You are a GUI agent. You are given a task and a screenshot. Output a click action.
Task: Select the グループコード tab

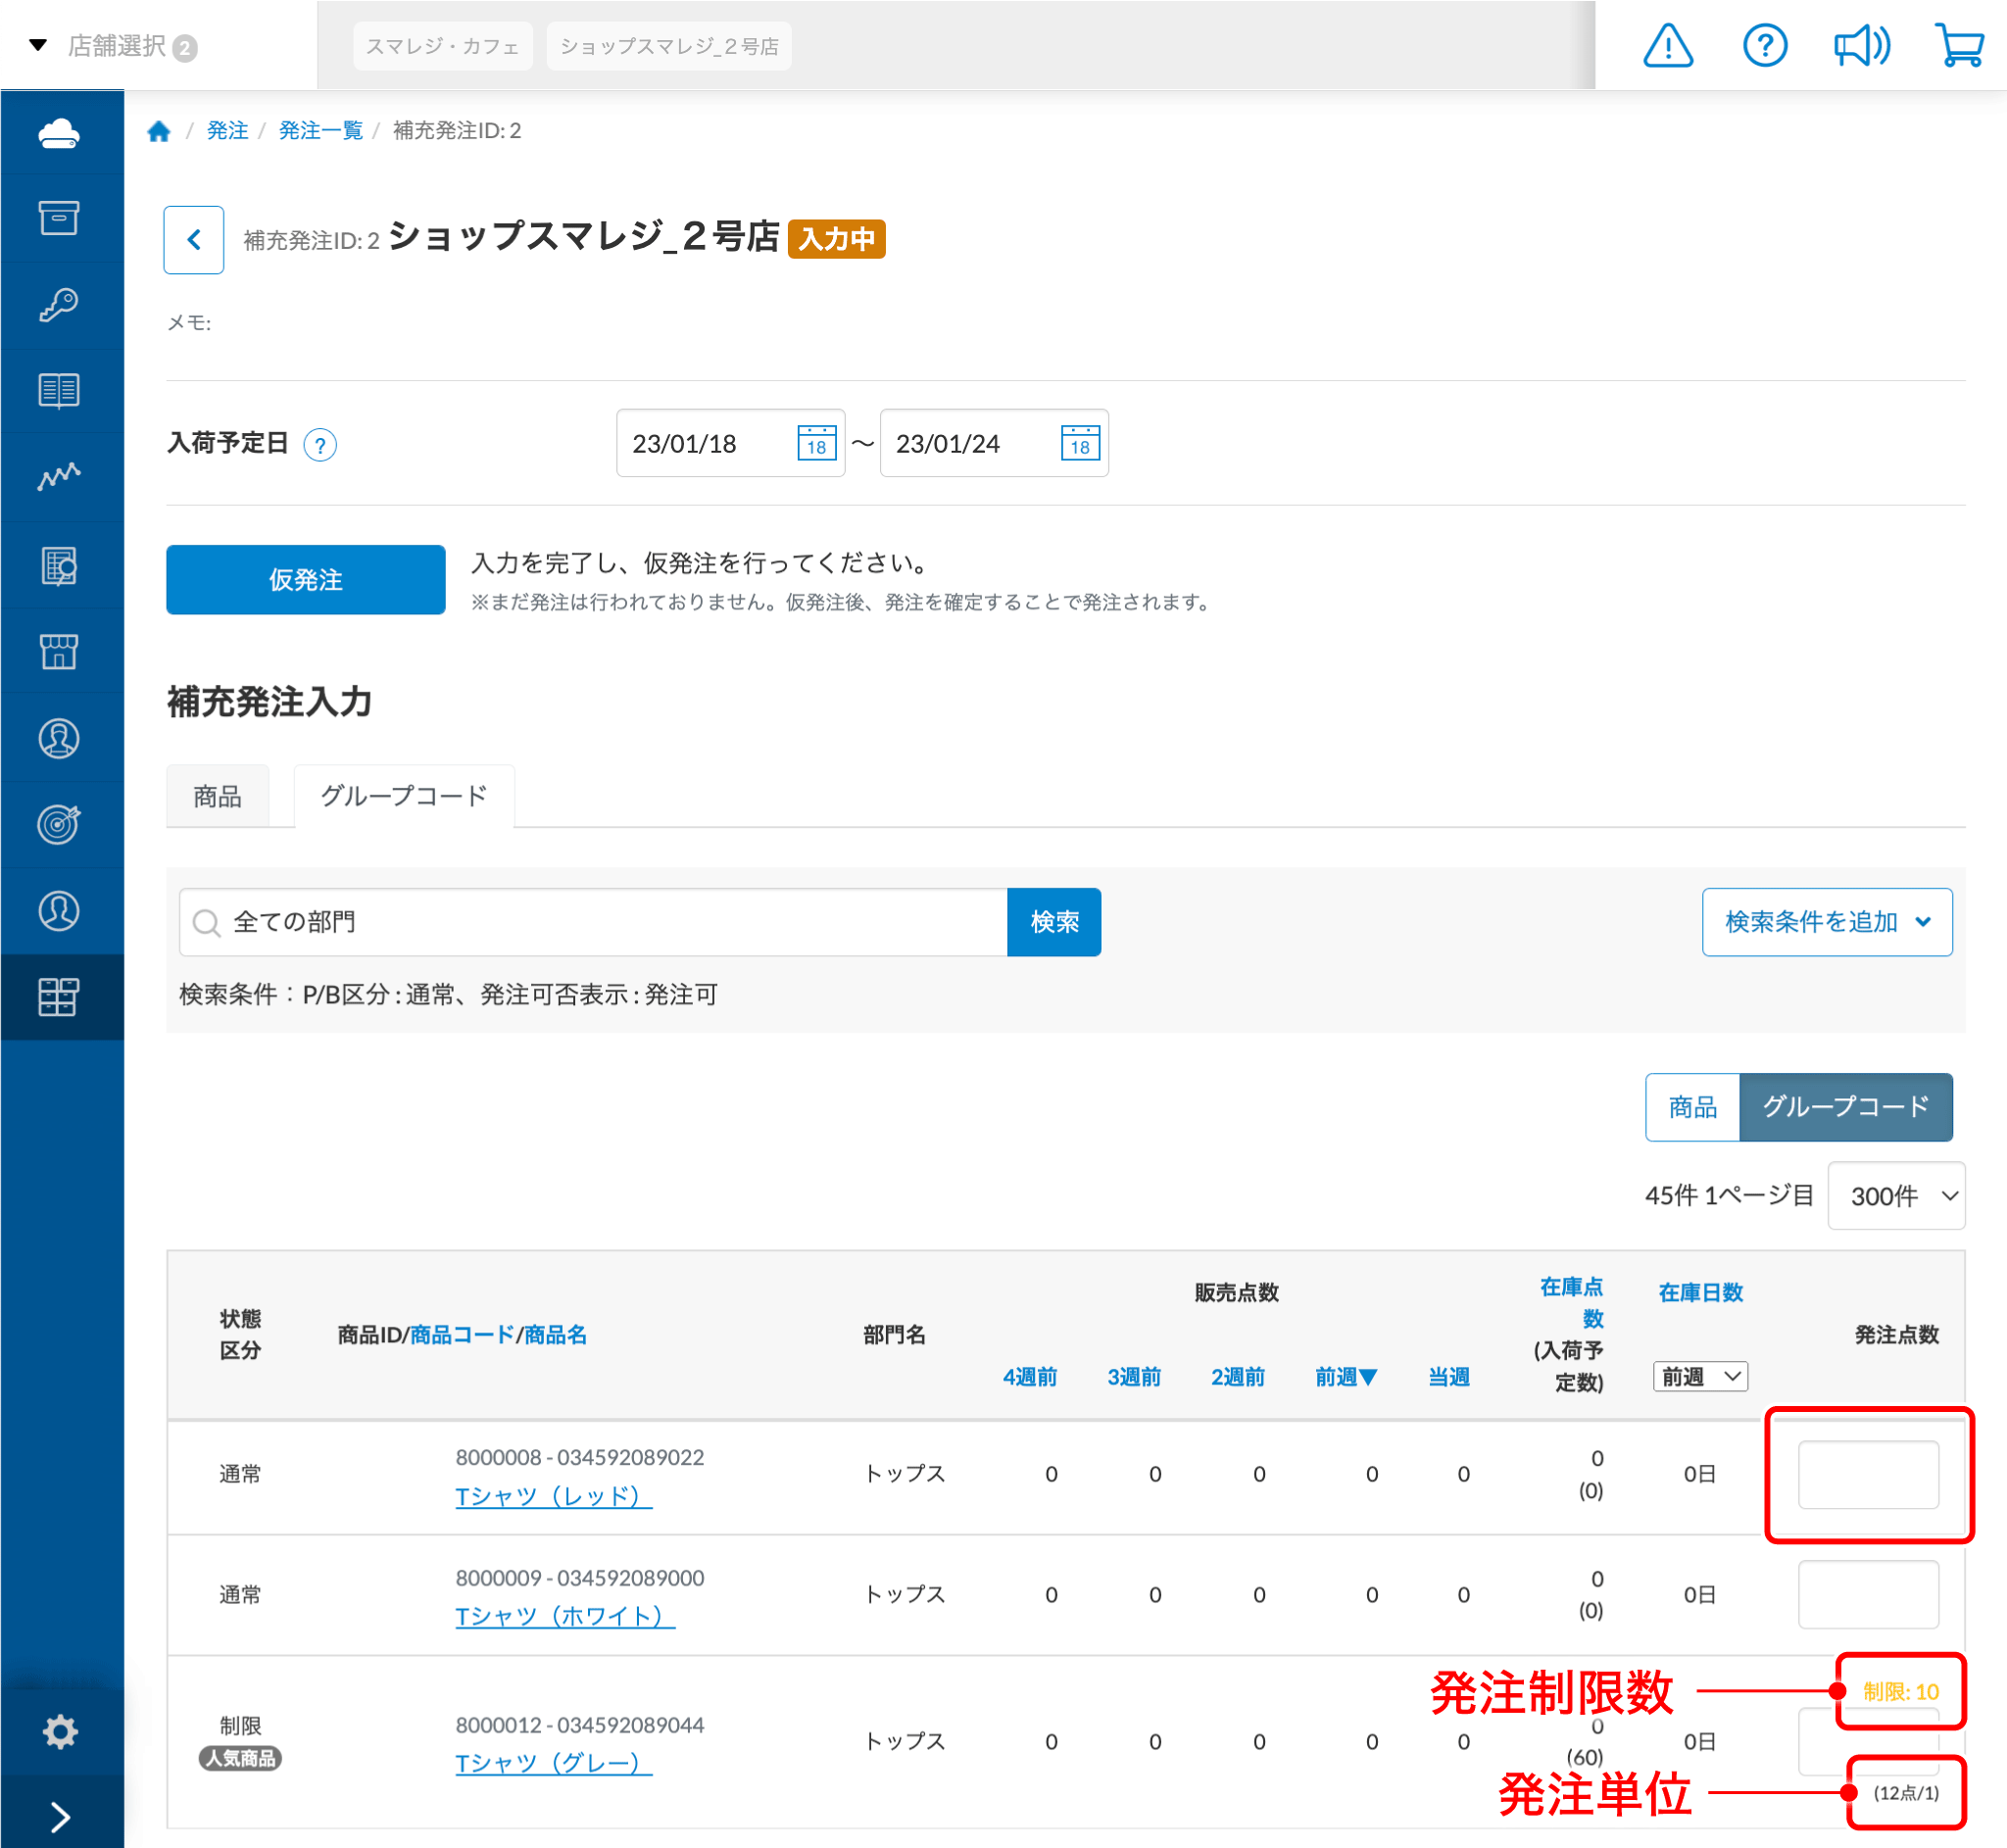(x=403, y=797)
